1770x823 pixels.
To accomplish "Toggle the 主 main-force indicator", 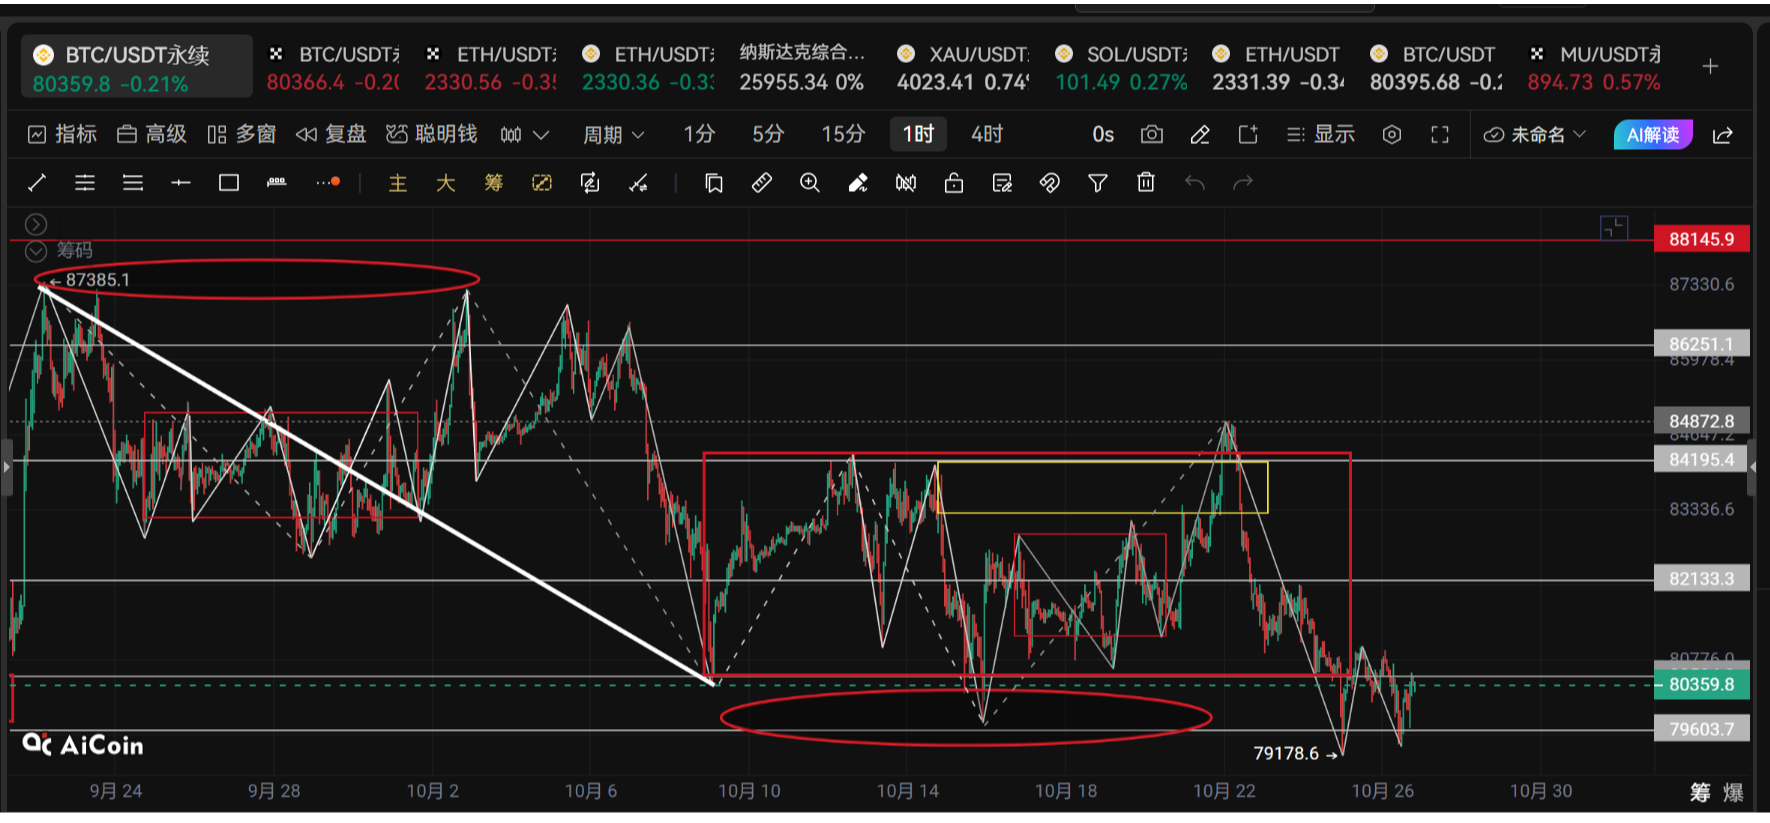I will pos(398,182).
